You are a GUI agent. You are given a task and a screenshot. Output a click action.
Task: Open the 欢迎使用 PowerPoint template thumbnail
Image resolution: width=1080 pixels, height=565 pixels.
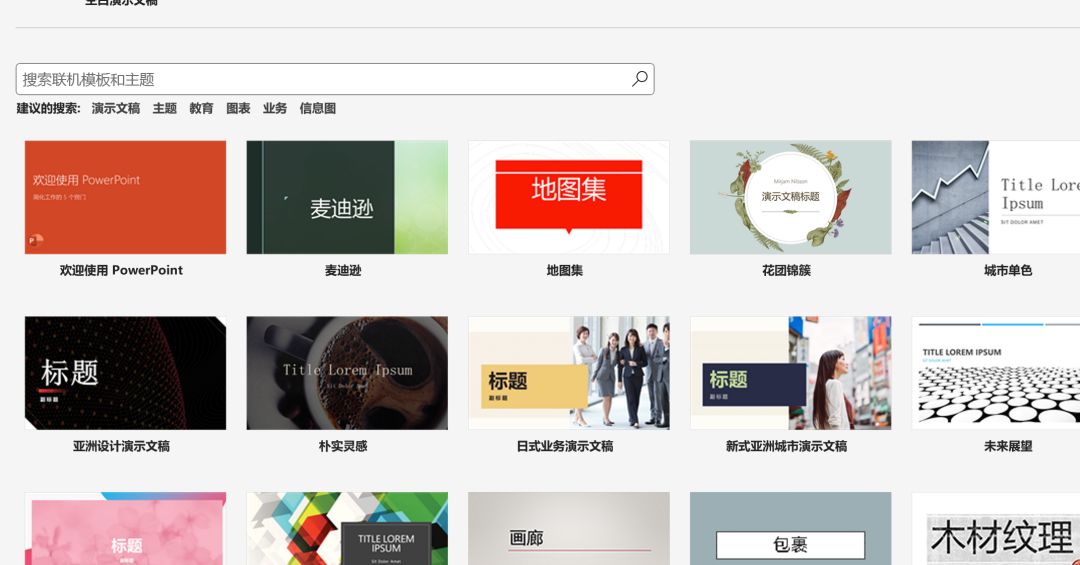click(125, 197)
